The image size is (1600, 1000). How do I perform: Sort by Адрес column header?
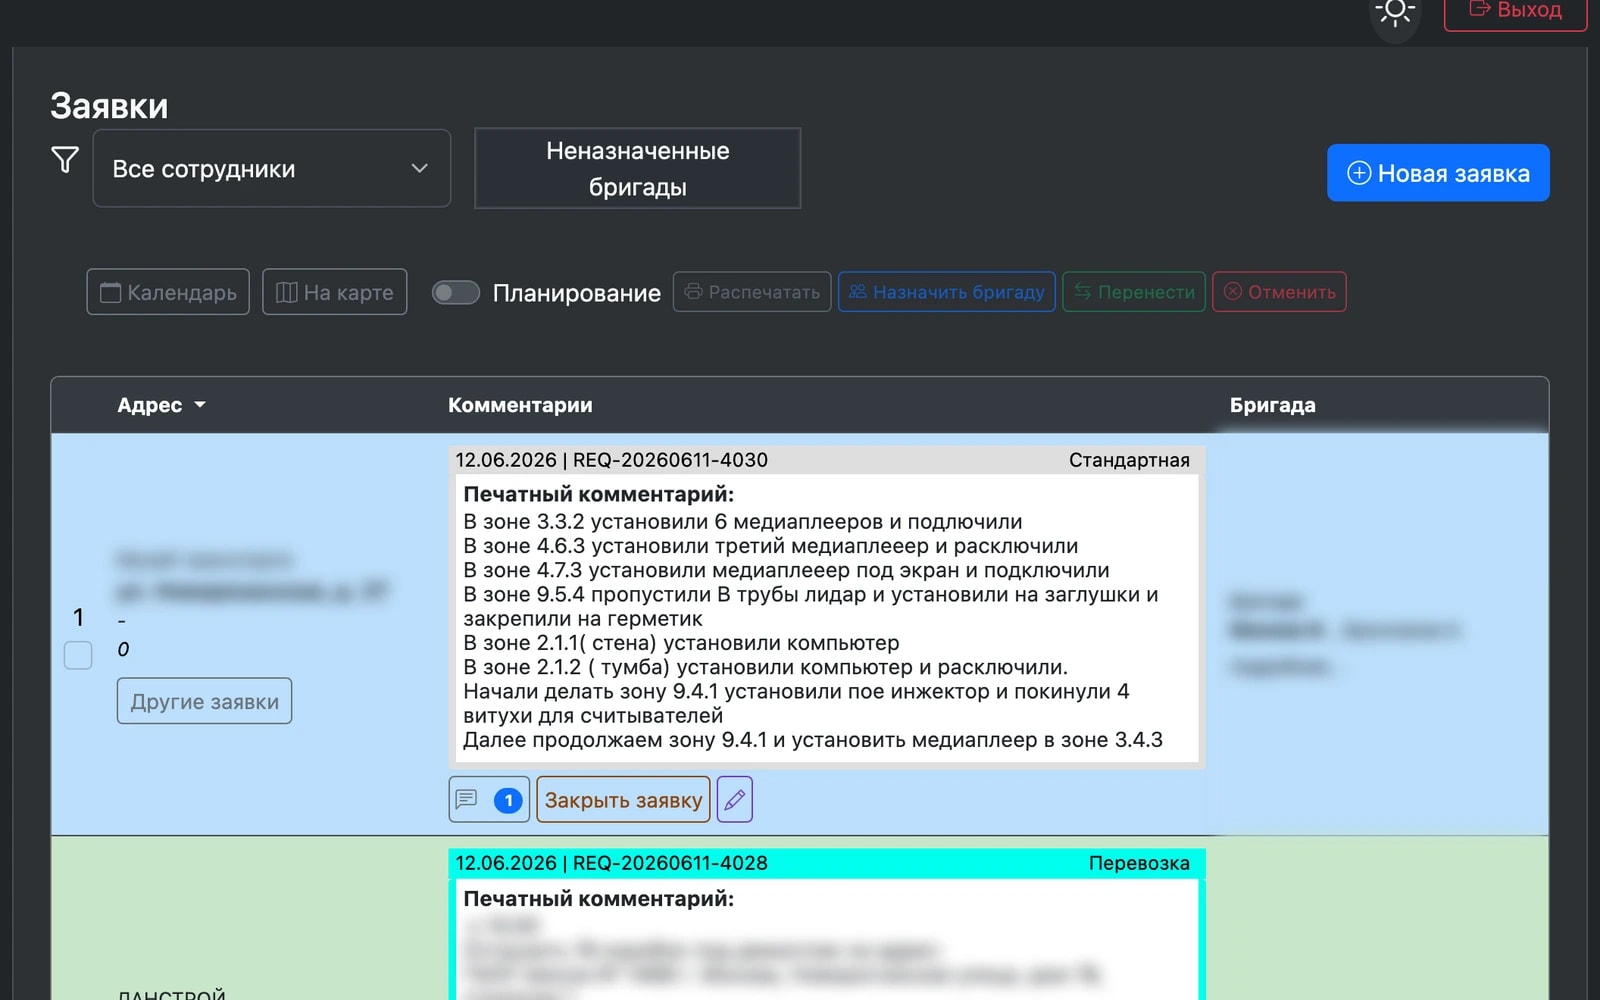coord(161,405)
